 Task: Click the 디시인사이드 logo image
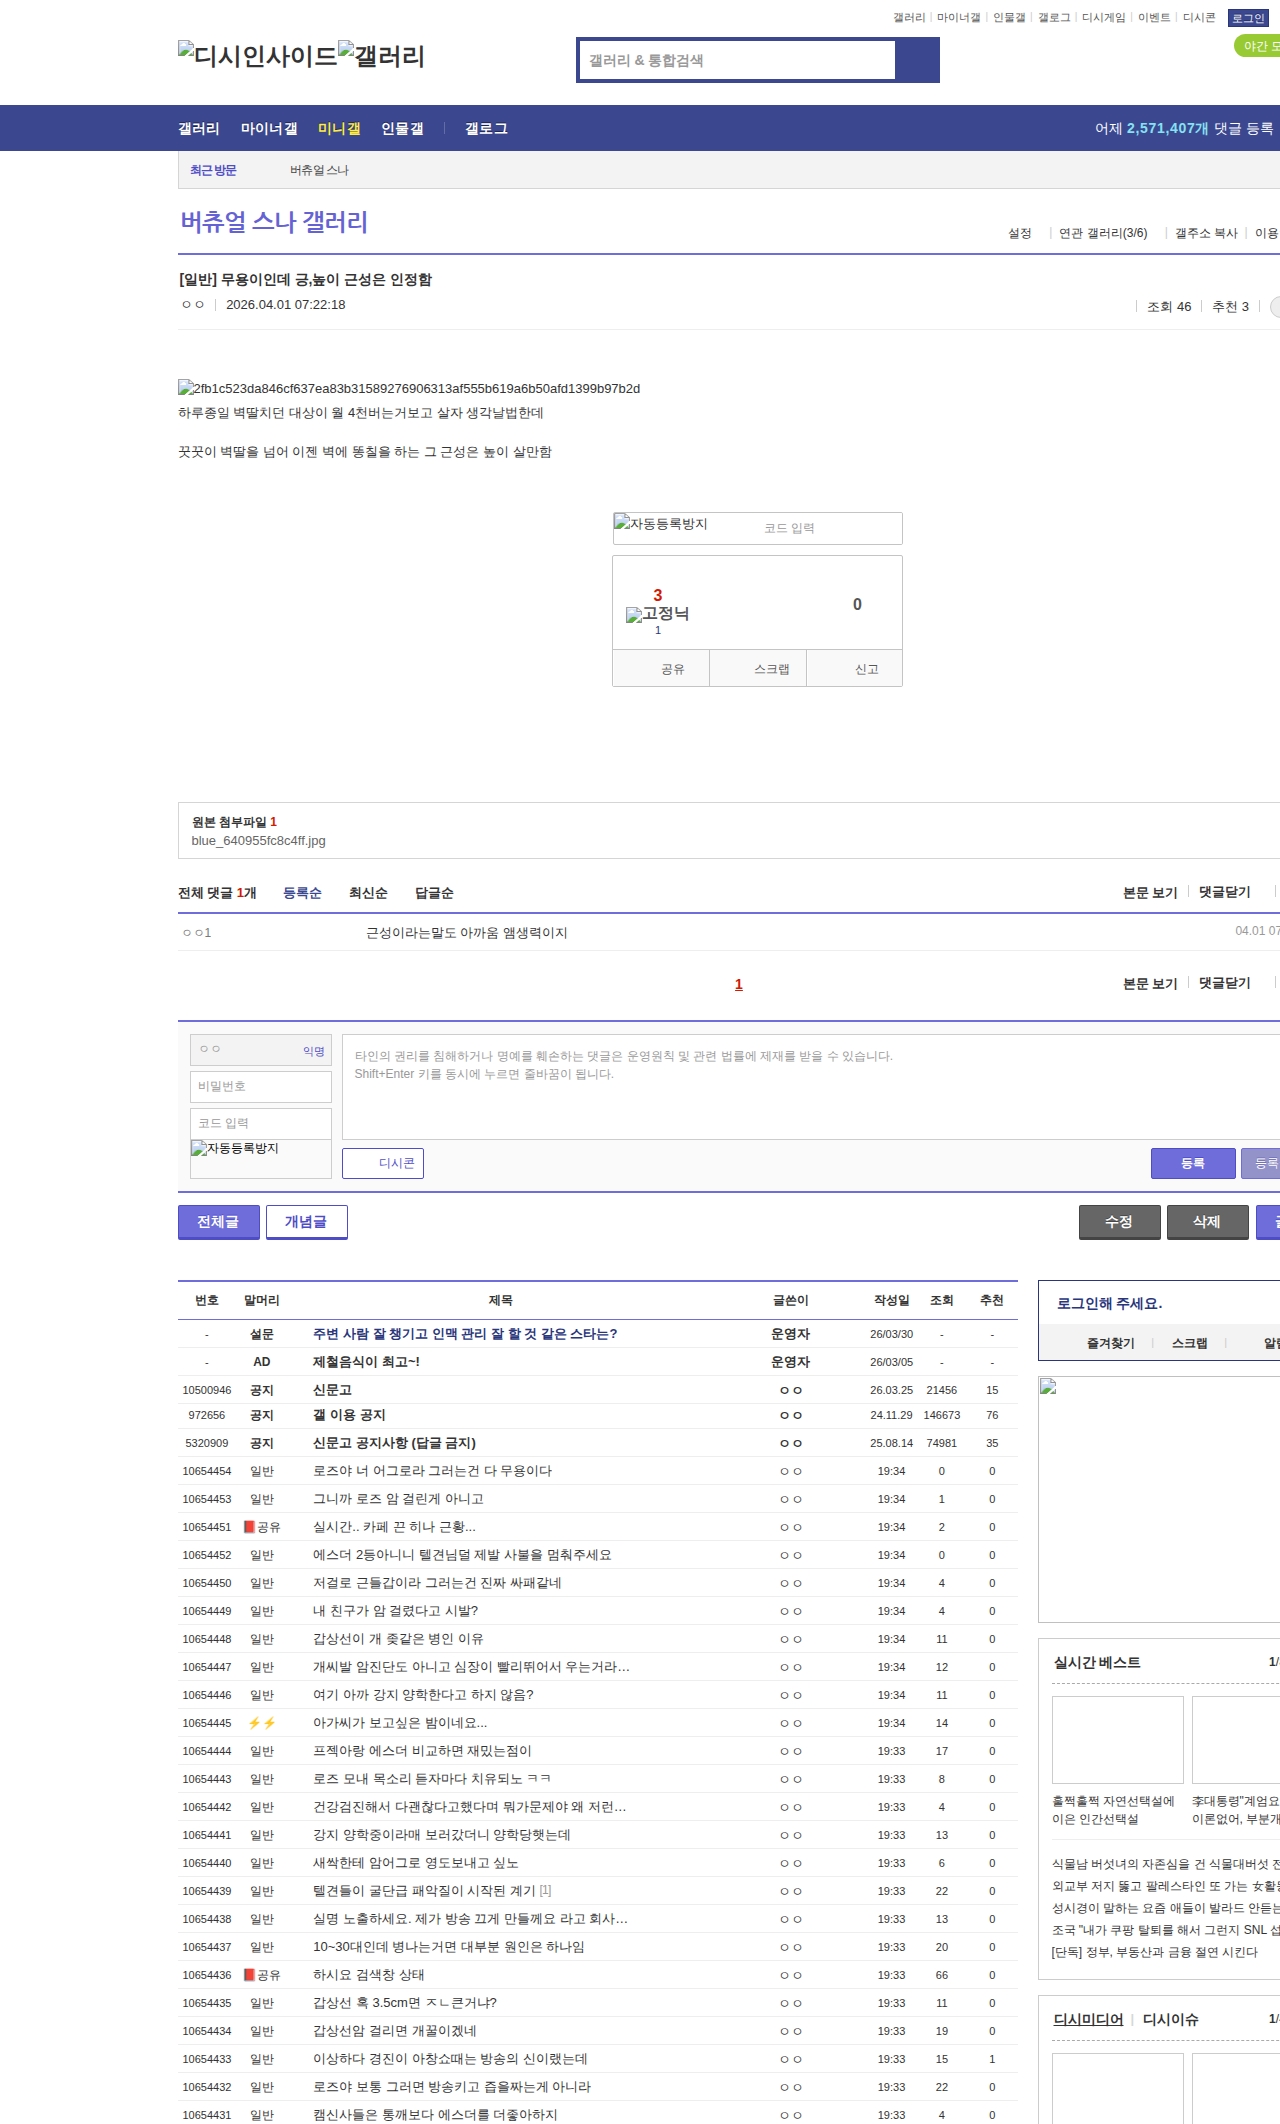pos(257,55)
